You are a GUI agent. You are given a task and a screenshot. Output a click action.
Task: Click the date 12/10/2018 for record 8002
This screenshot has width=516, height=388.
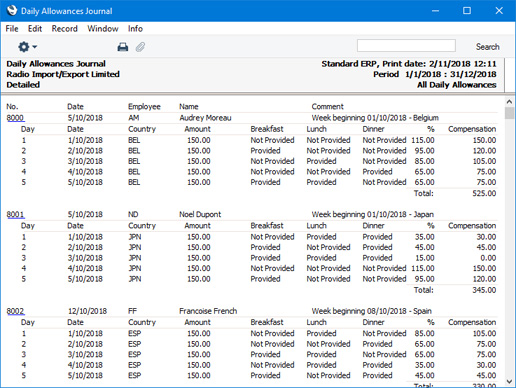[x=87, y=311]
